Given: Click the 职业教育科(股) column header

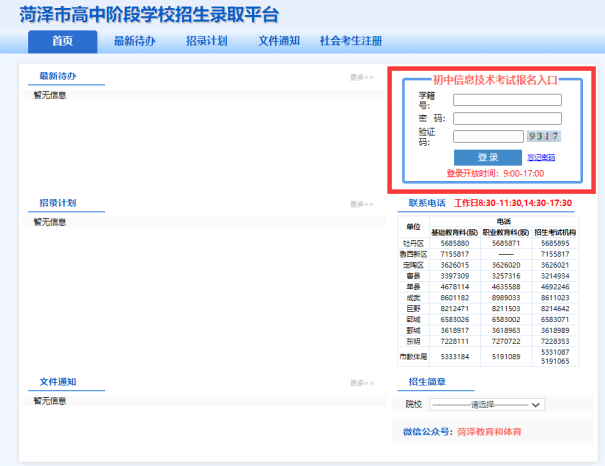Looking at the screenshot, I should pos(506,232).
